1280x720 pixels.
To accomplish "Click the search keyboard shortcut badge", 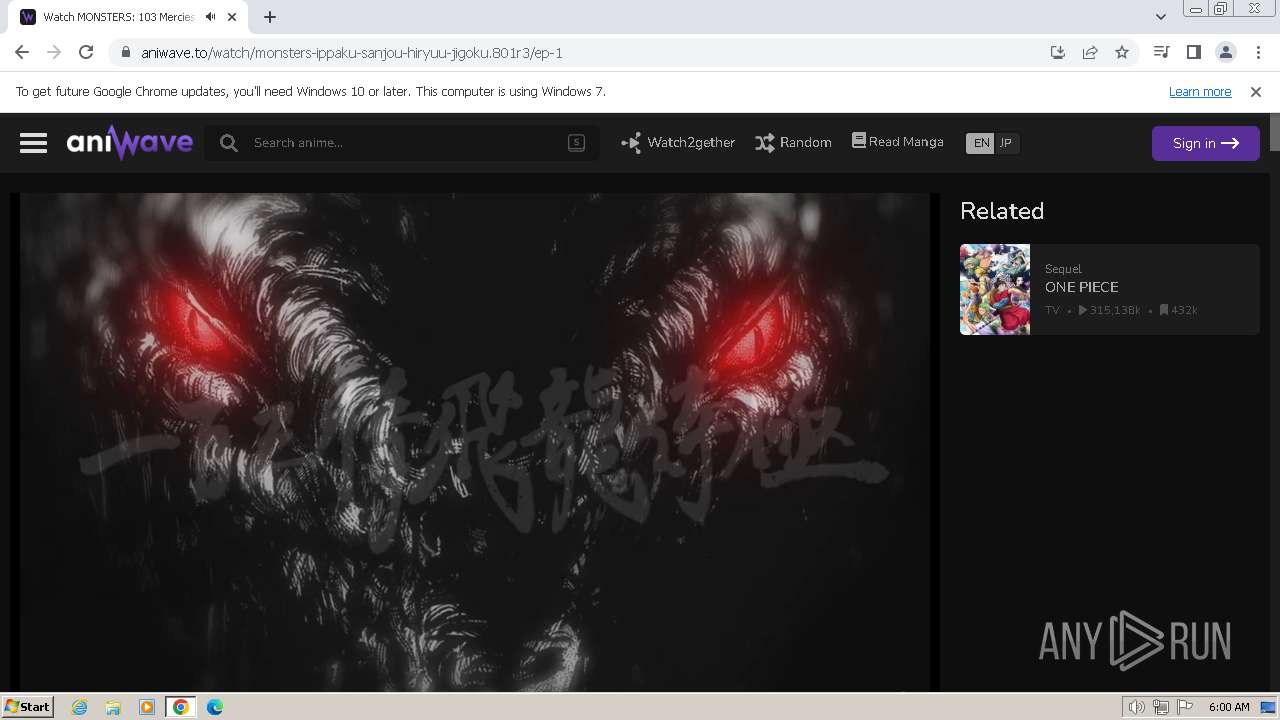I will pyautogui.click(x=576, y=143).
